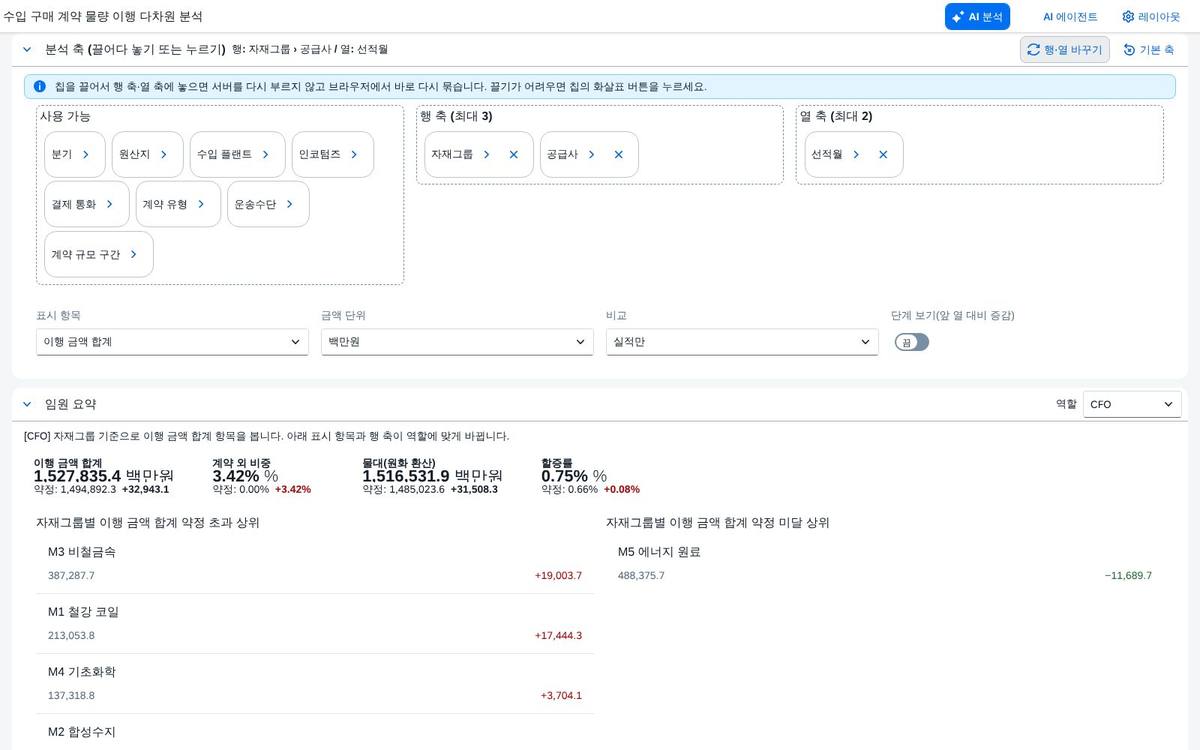Image resolution: width=1200 pixels, height=750 pixels.
Task: Remove 선적월 from the column axis
Action: click(x=883, y=155)
